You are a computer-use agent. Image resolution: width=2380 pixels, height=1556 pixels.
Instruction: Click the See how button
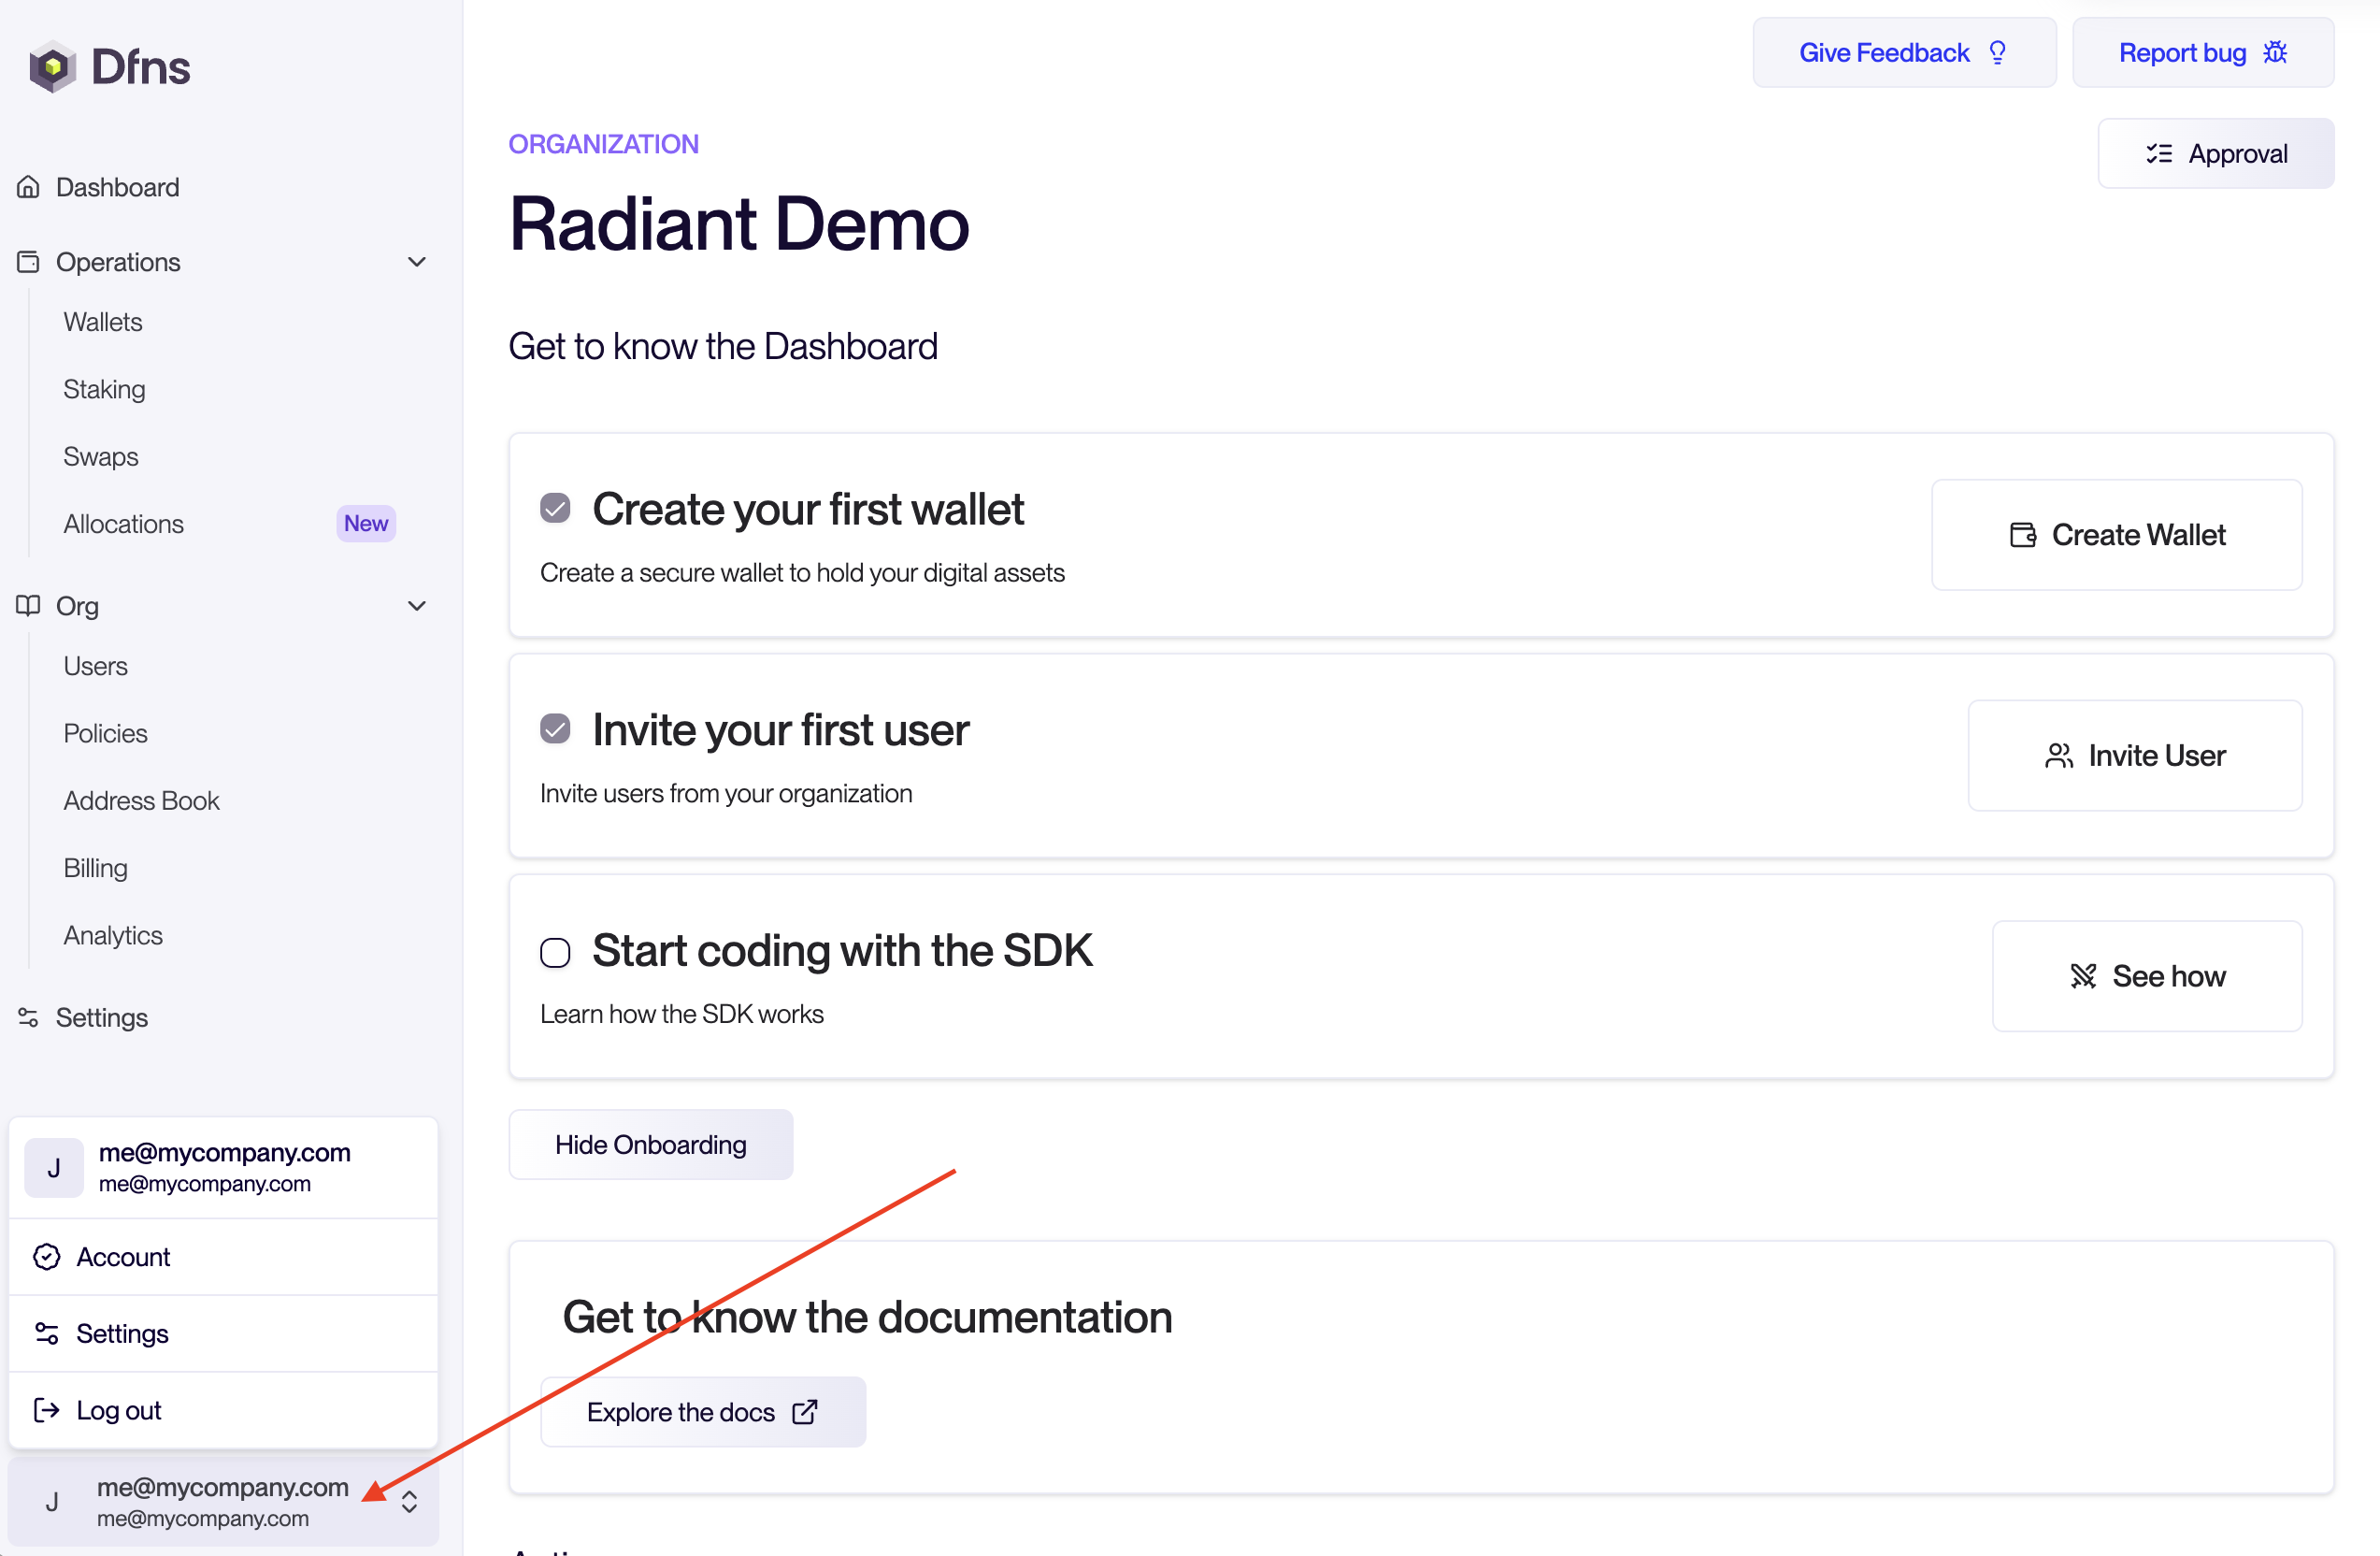tap(2146, 976)
